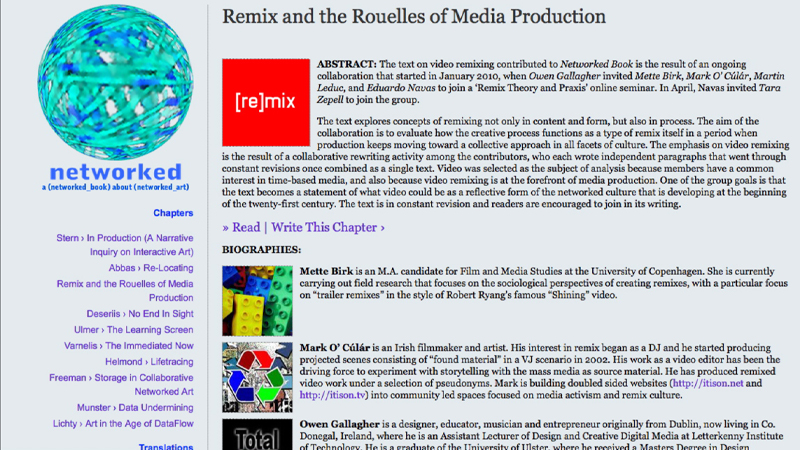This screenshot has height=450, width=800.
Task: Click the networked globe logo
Action: click(x=115, y=82)
